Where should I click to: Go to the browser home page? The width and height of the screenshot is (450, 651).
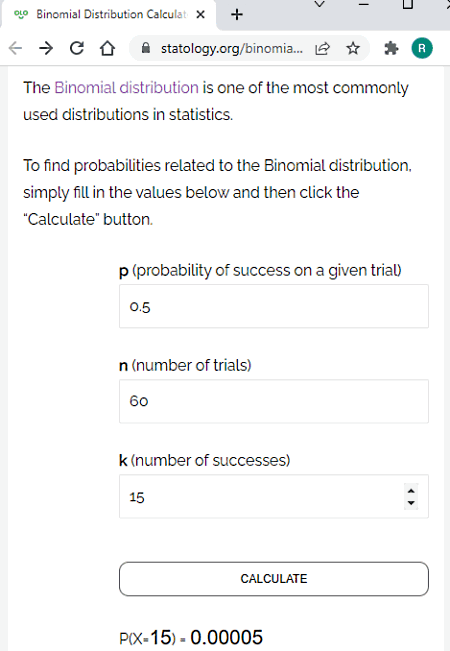tap(108, 49)
